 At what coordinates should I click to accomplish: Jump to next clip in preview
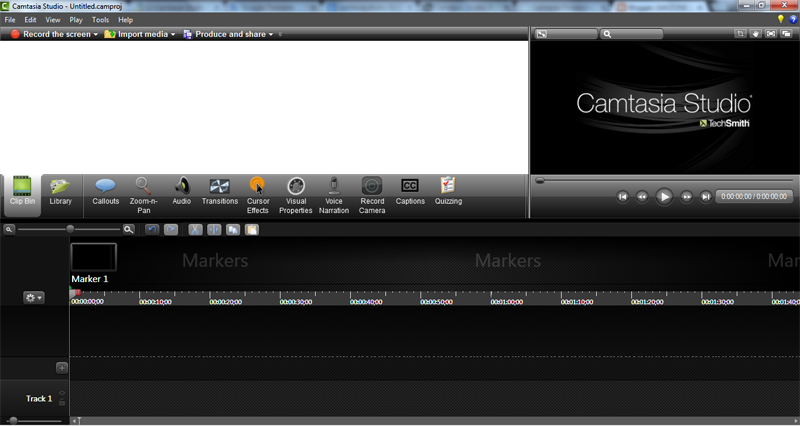[706, 196]
